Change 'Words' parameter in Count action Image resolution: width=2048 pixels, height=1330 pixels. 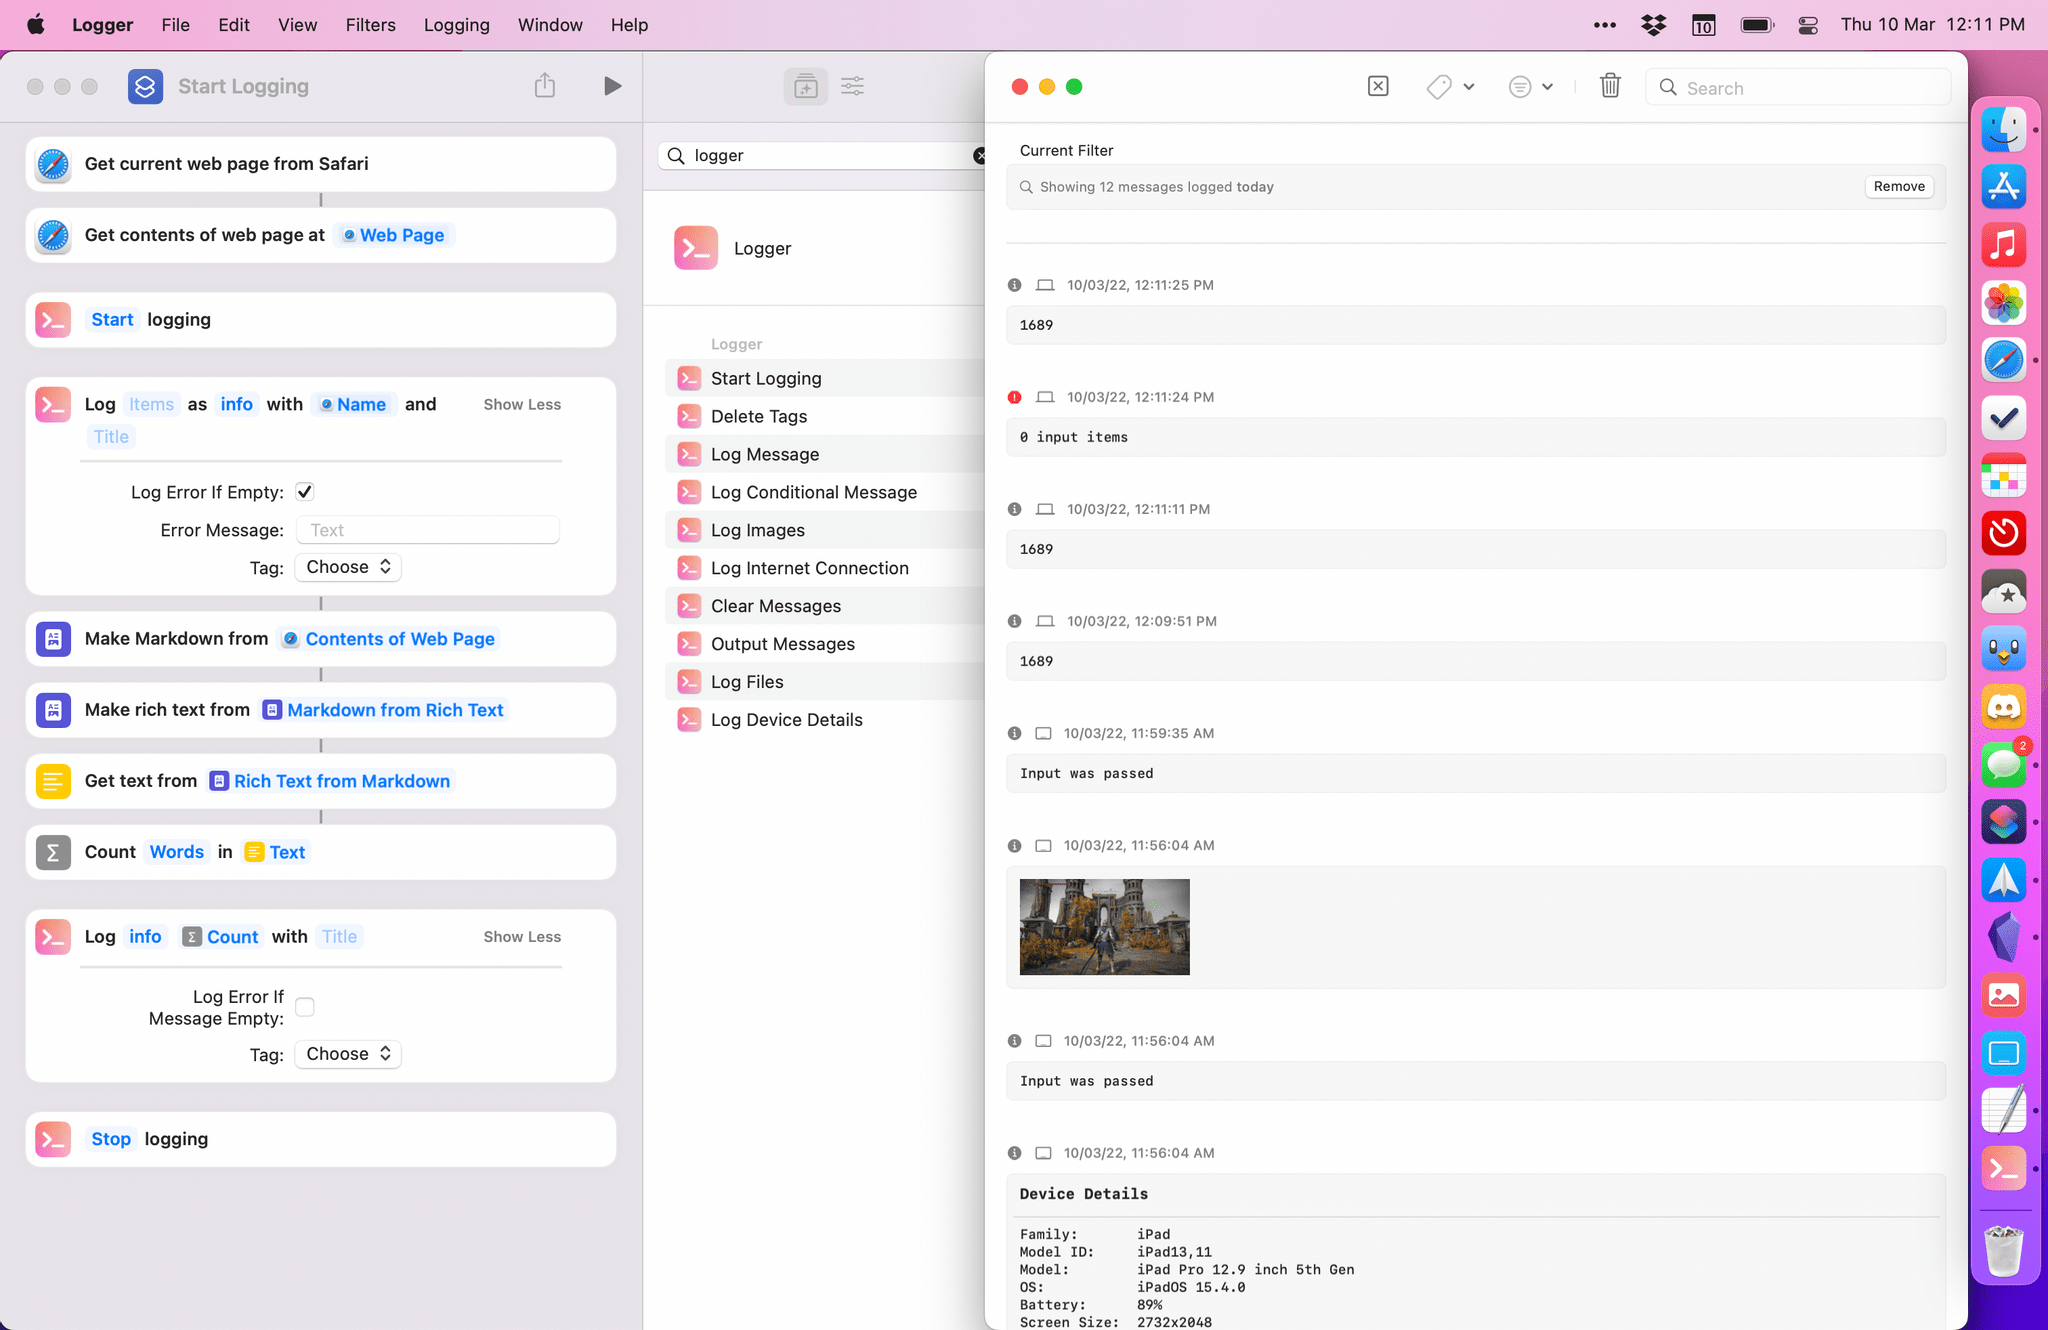(x=177, y=852)
